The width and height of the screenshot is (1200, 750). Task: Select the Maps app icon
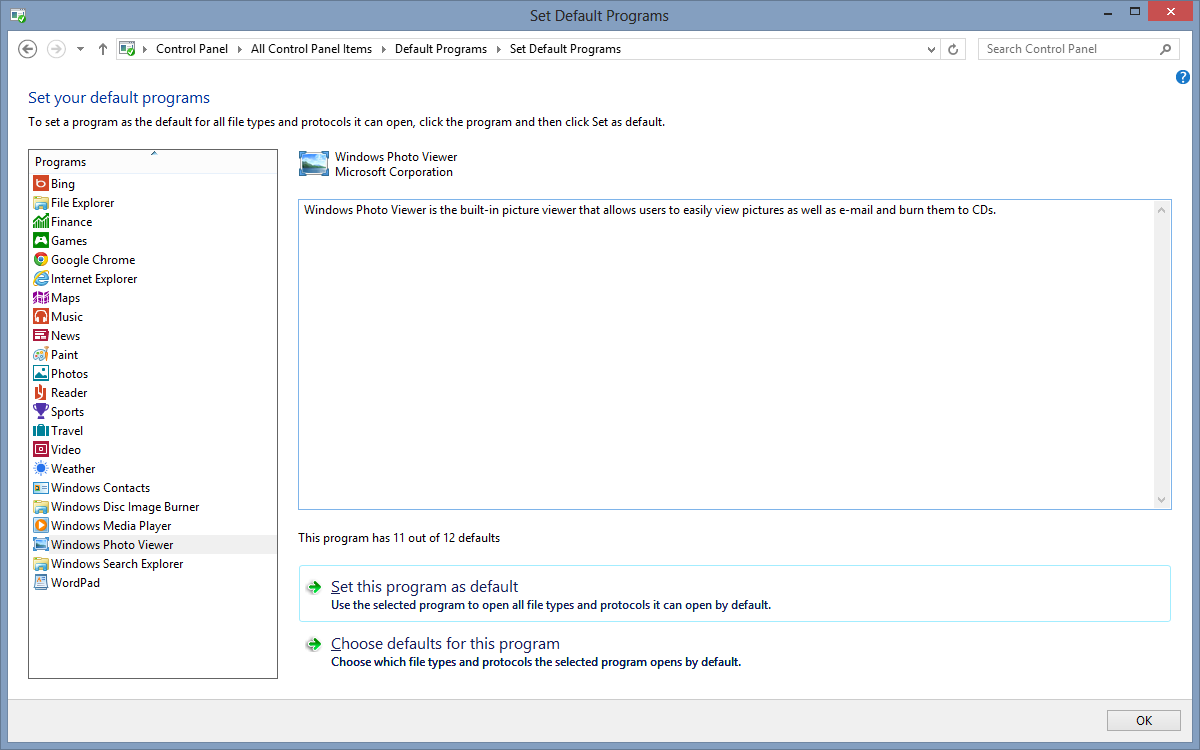click(41, 298)
